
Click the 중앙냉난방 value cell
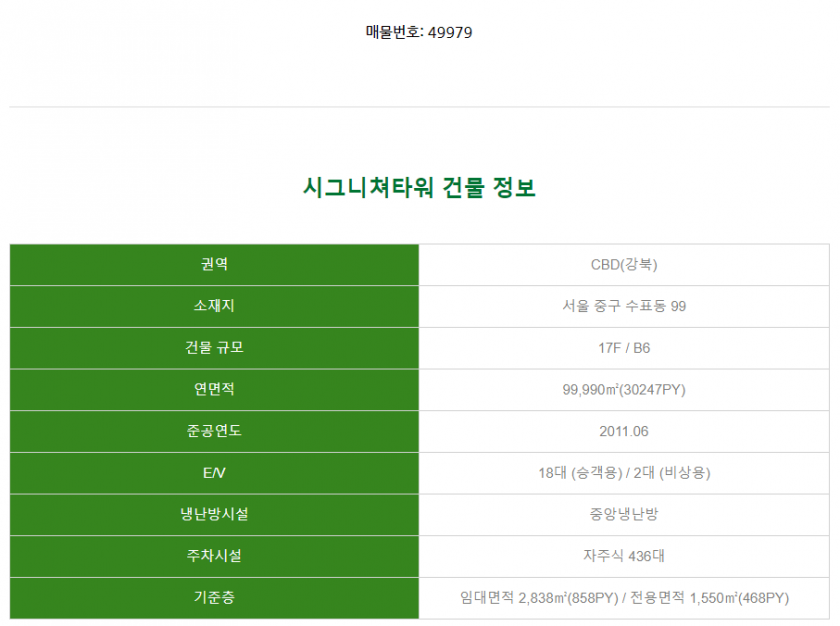tap(624, 514)
